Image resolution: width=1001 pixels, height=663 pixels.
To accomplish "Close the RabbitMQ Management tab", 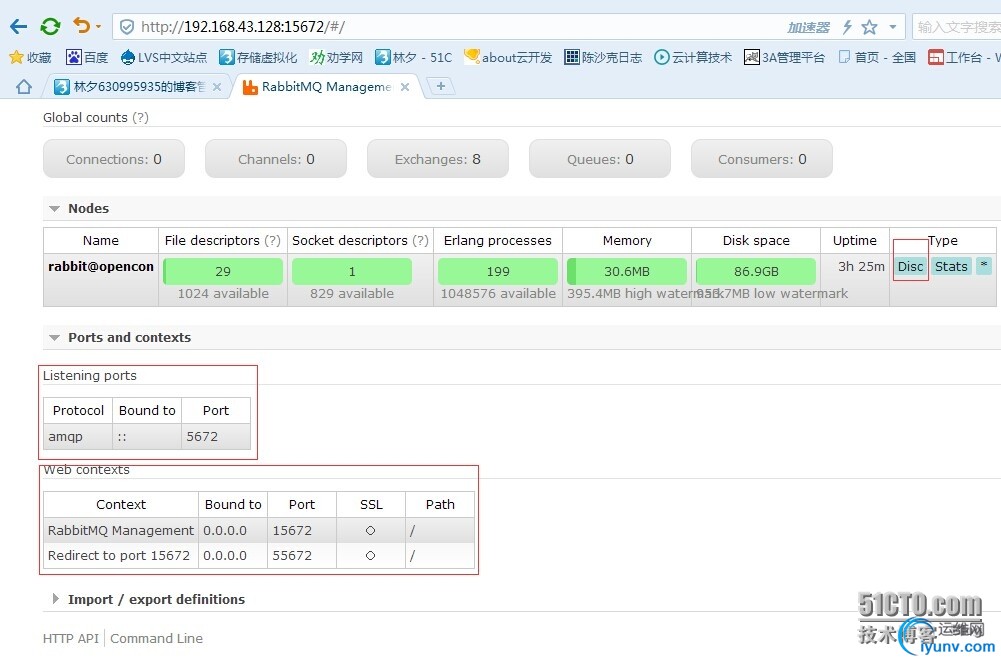I will click(x=405, y=87).
